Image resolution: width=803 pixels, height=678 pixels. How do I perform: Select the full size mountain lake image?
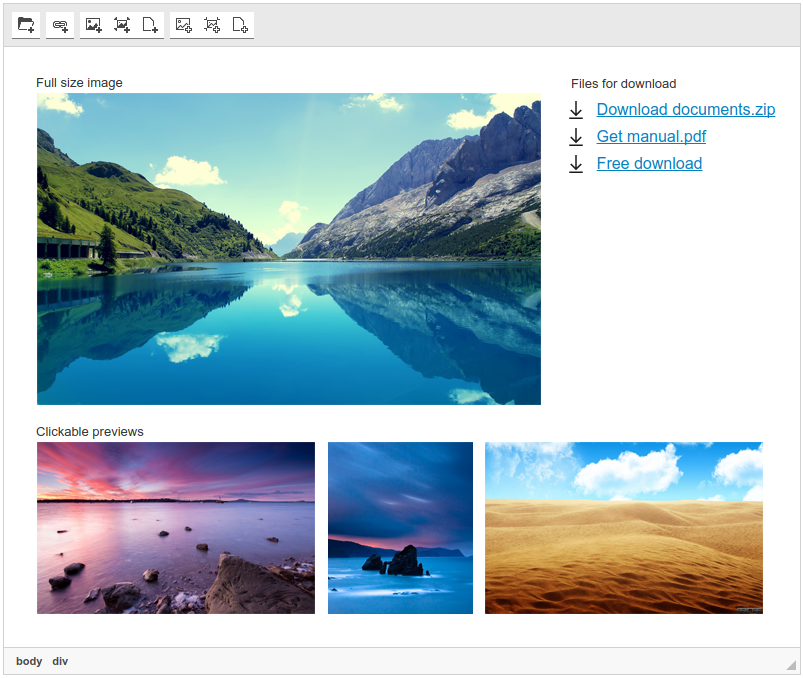(288, 249)
